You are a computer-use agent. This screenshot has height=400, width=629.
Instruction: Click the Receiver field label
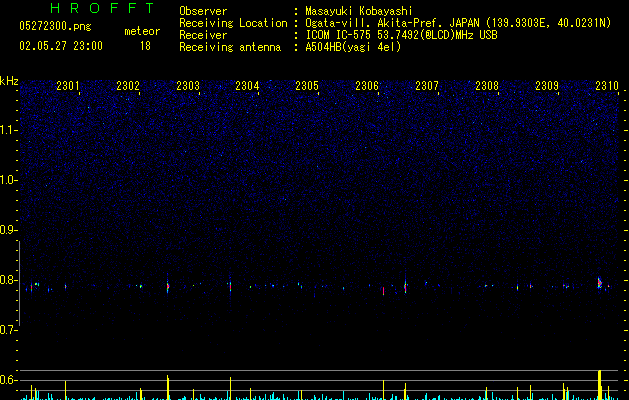(203, 35)
